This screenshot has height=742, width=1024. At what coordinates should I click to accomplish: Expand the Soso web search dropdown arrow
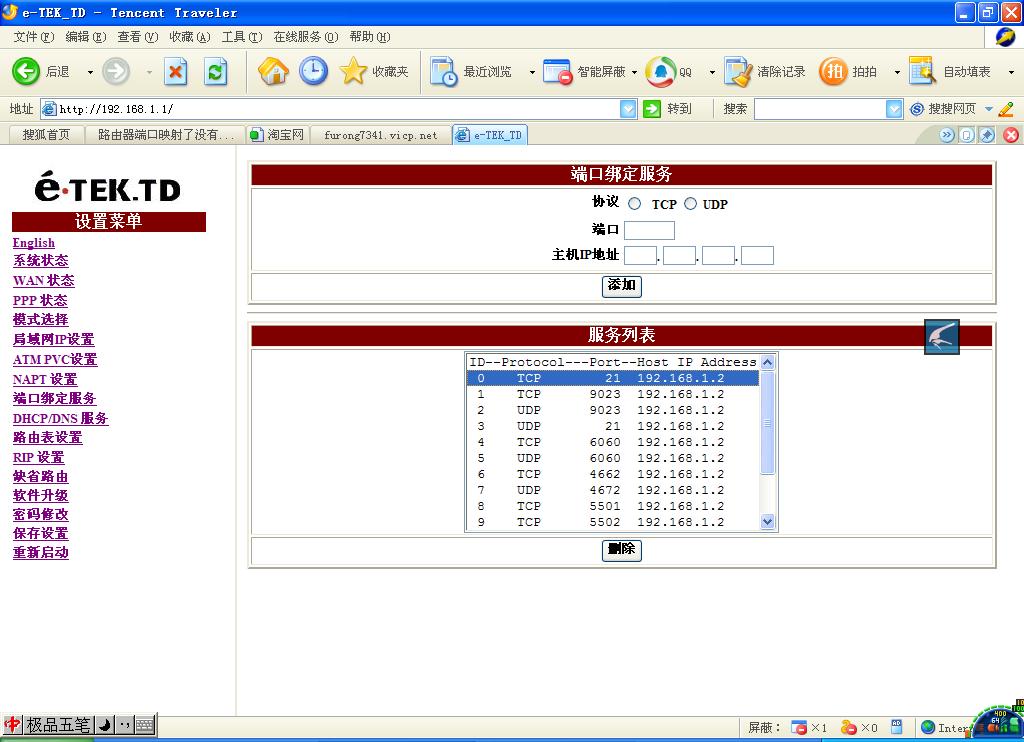(989, 109)
